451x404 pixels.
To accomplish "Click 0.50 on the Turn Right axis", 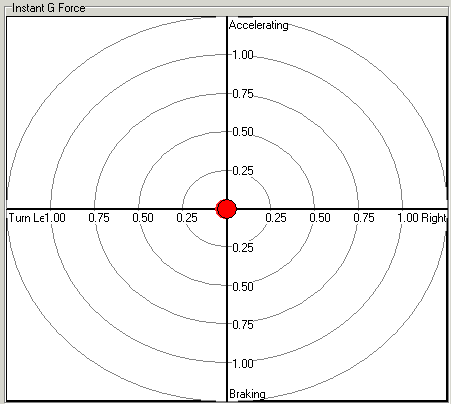I will 320,218.
